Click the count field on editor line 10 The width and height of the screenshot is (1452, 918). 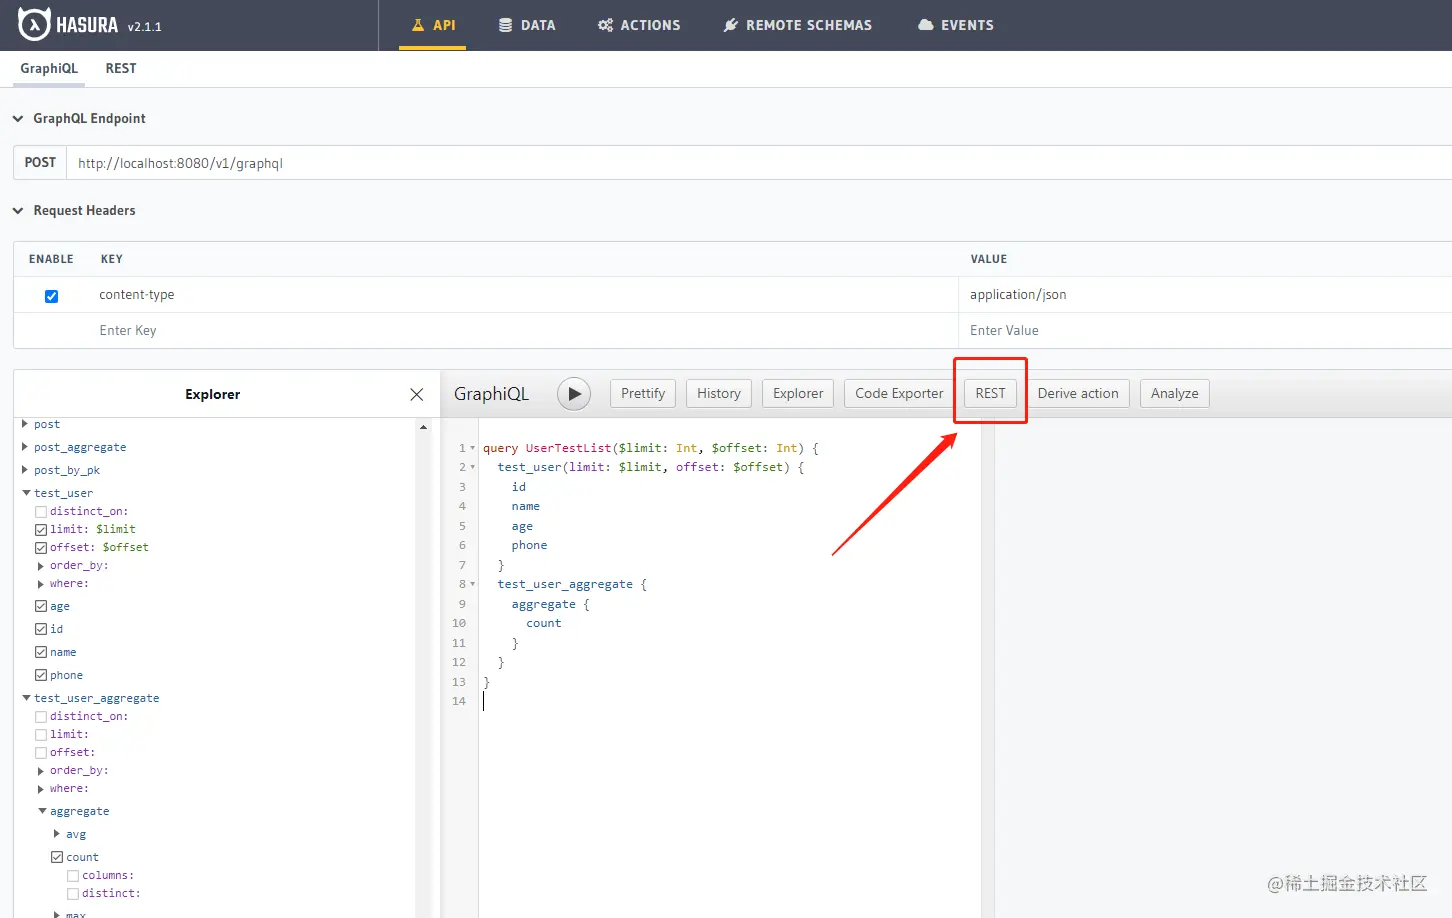pos(544,623)
